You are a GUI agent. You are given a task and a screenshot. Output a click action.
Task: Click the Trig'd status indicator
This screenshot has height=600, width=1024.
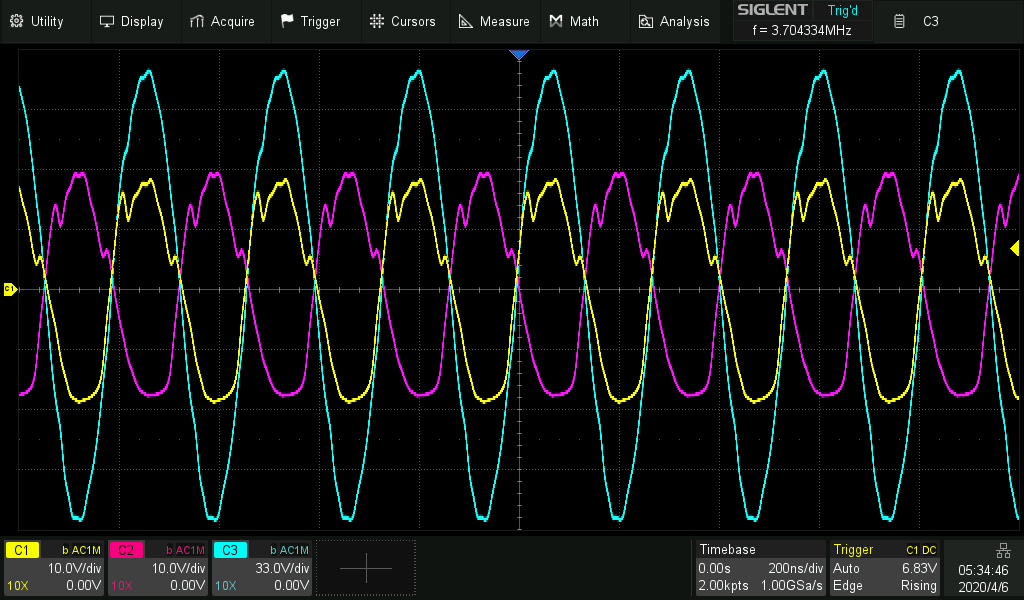click(x=842, y=10)
